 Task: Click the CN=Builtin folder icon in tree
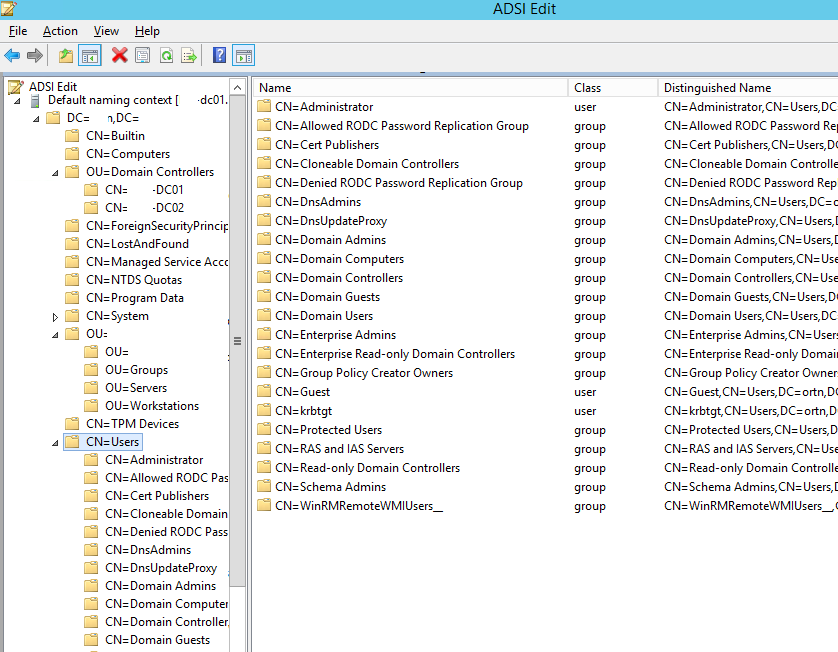pyautogui.click(x=72, y=136)
